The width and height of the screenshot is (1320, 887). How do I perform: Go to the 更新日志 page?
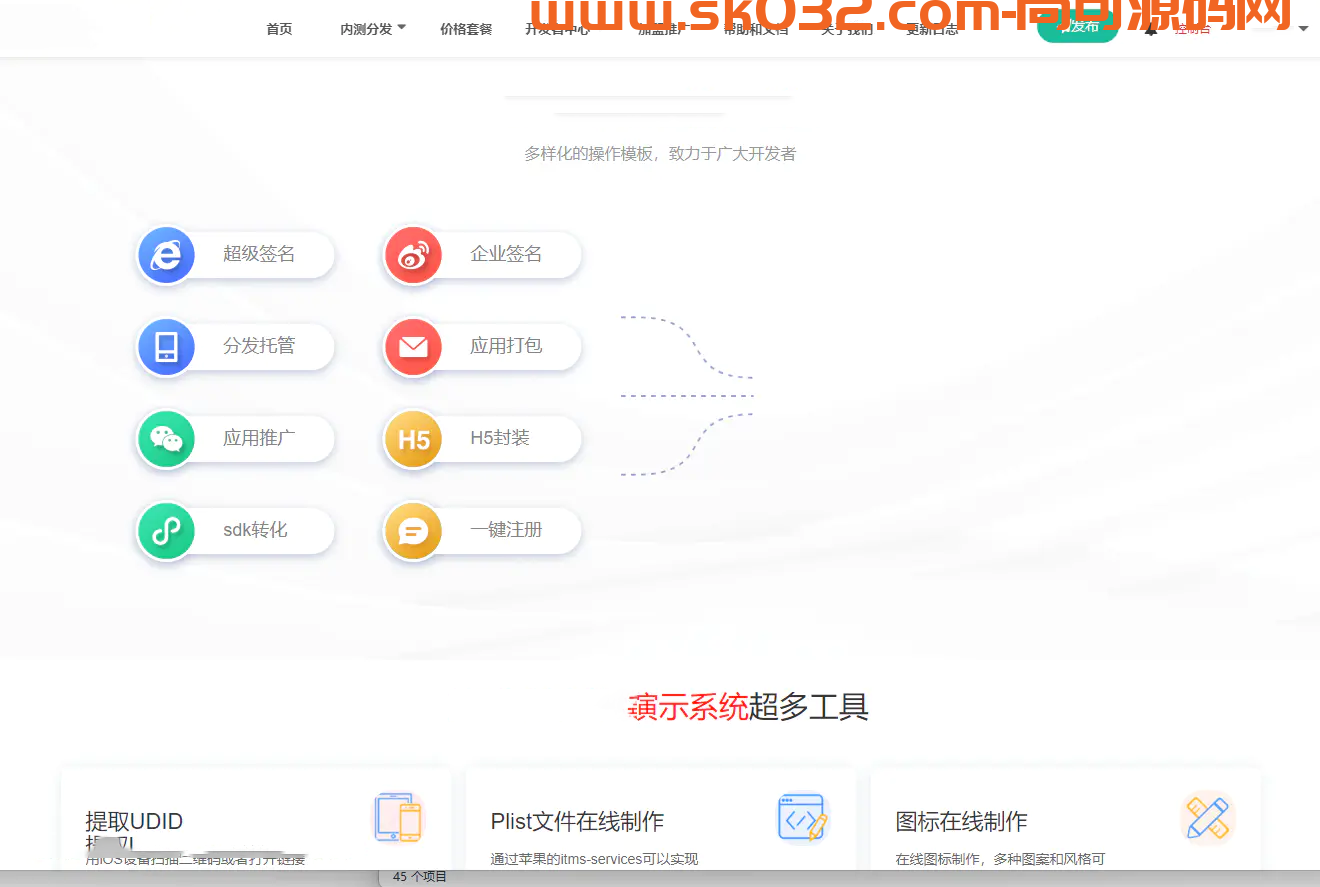[x=932, y=29]
